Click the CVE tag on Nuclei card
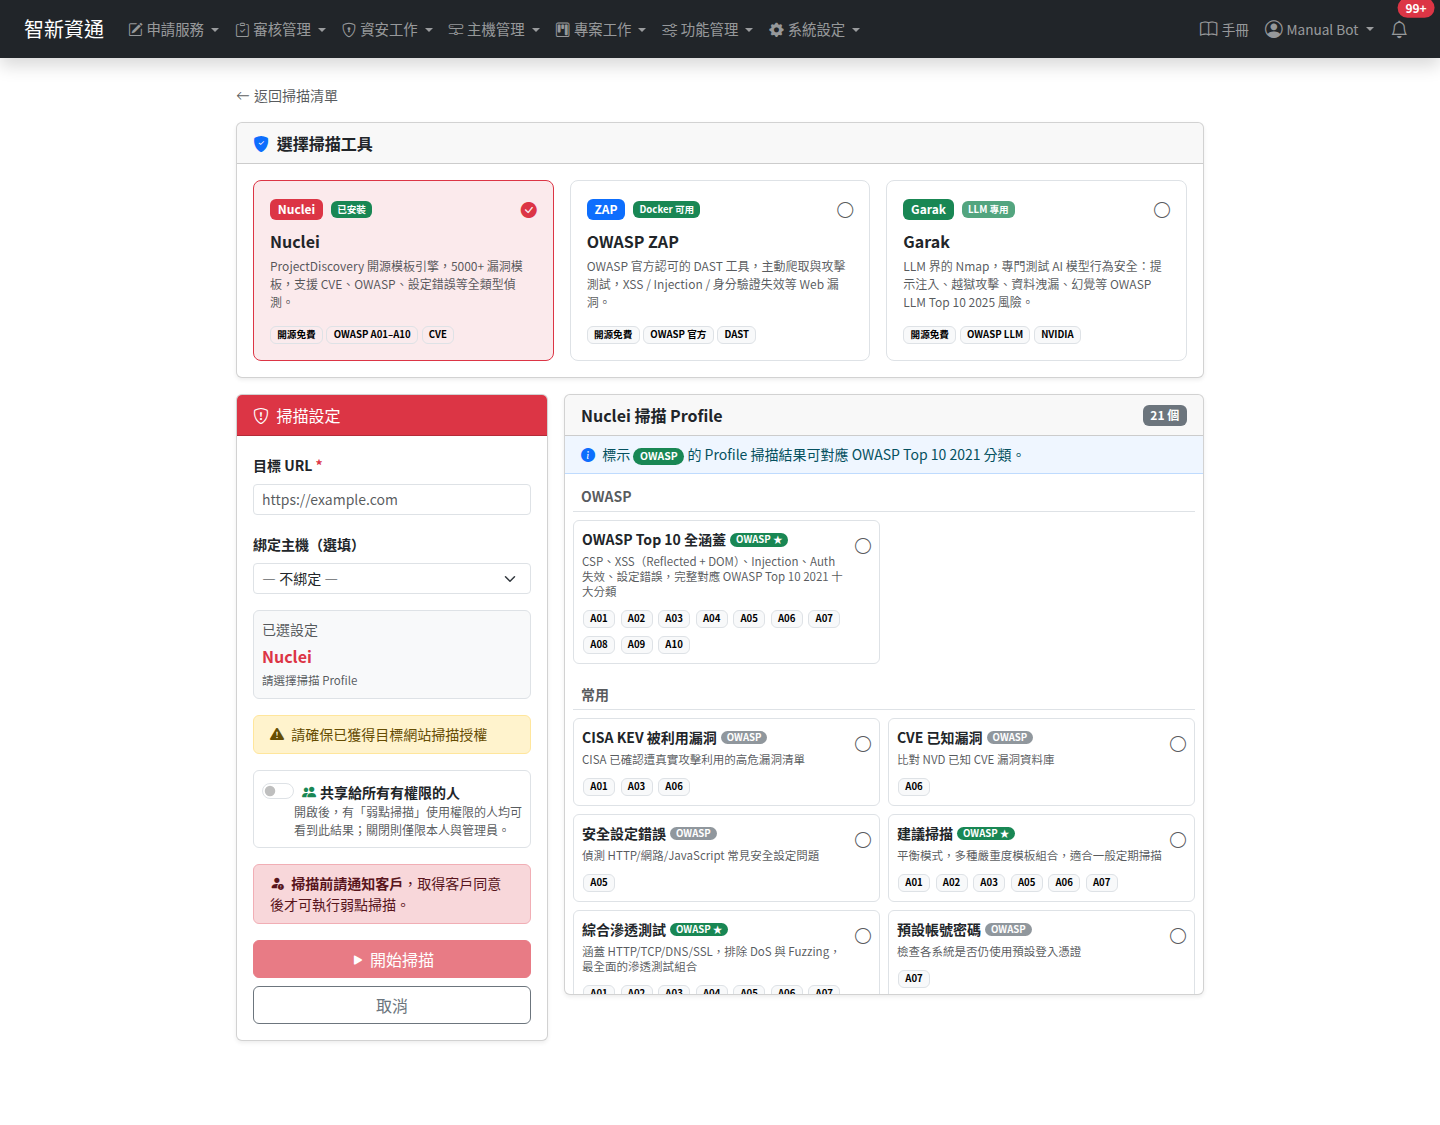 (x=438, y=335)
